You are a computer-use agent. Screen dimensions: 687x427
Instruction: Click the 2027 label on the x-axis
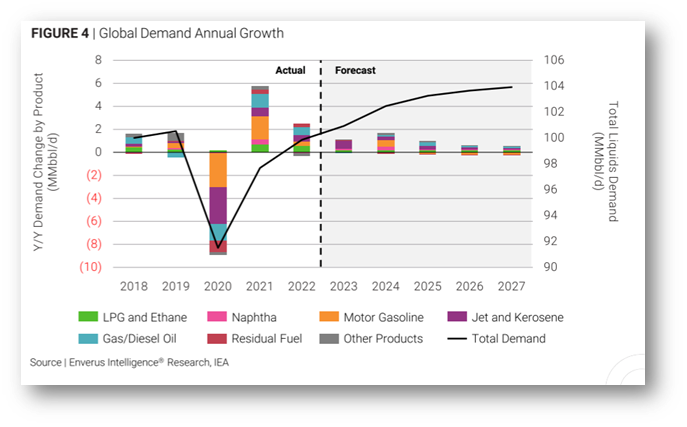point(511,286)
